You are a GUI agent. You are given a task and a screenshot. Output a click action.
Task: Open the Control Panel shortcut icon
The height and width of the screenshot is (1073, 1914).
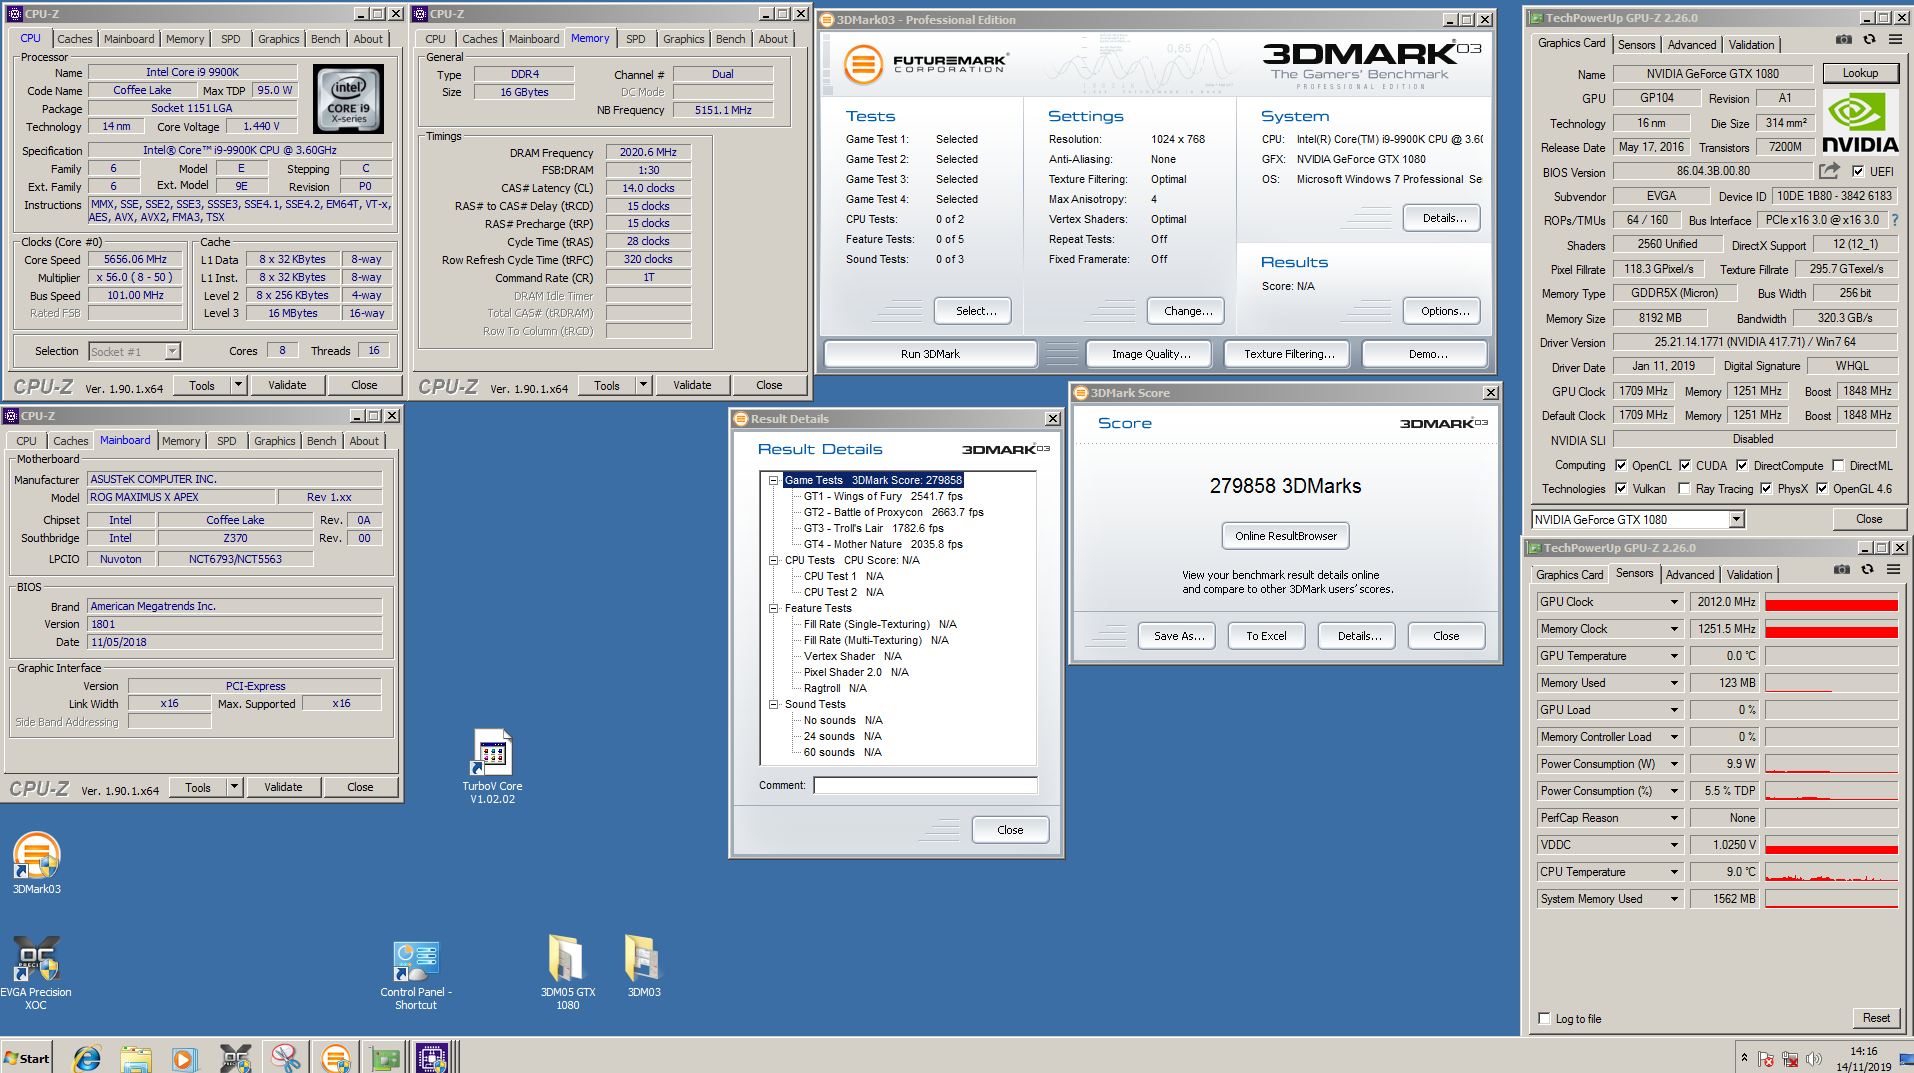[x=416, y=975]
